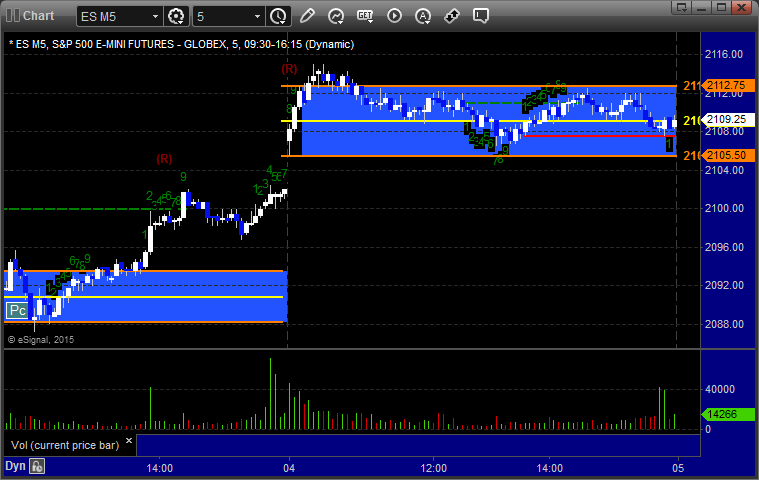Viewport: 759px width, 480px height.
Task: Open the GET tools menu
Action: tap(364, 16)
